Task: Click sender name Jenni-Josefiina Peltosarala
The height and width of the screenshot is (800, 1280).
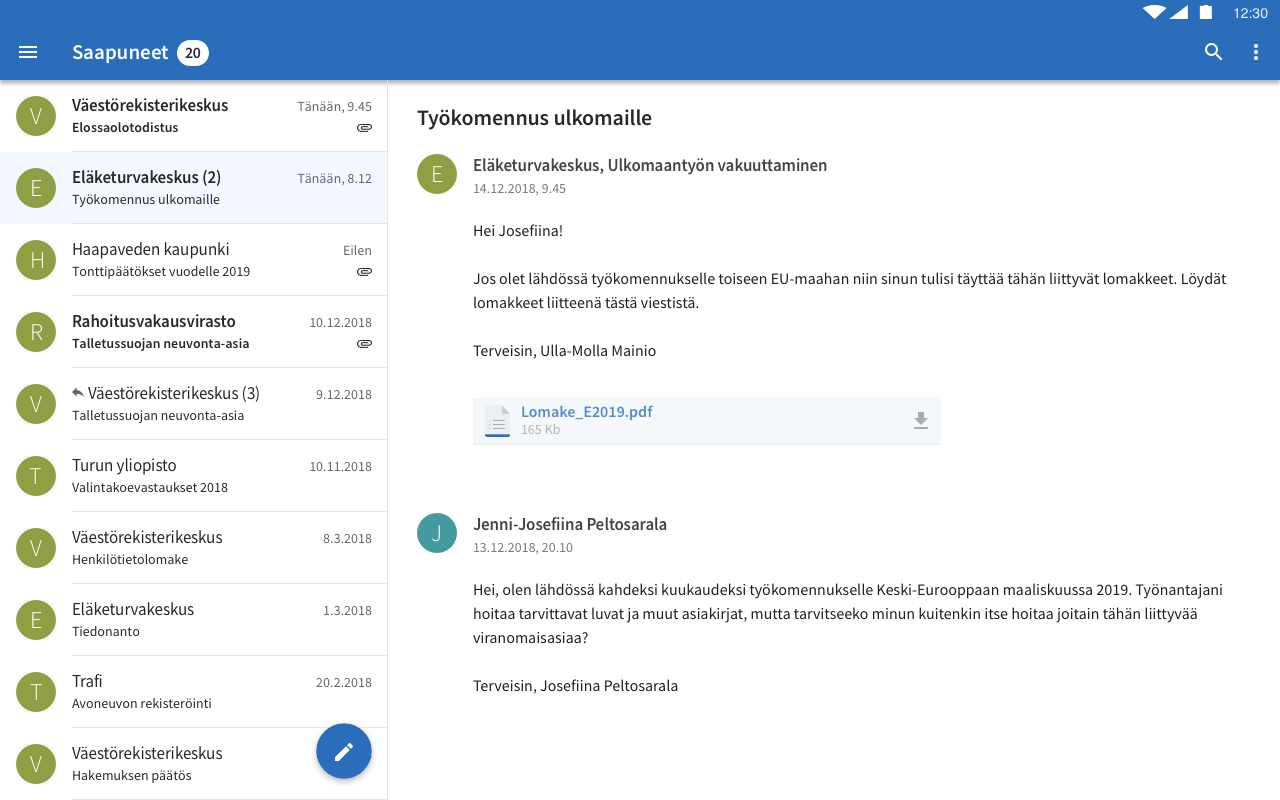Action: 570,525
